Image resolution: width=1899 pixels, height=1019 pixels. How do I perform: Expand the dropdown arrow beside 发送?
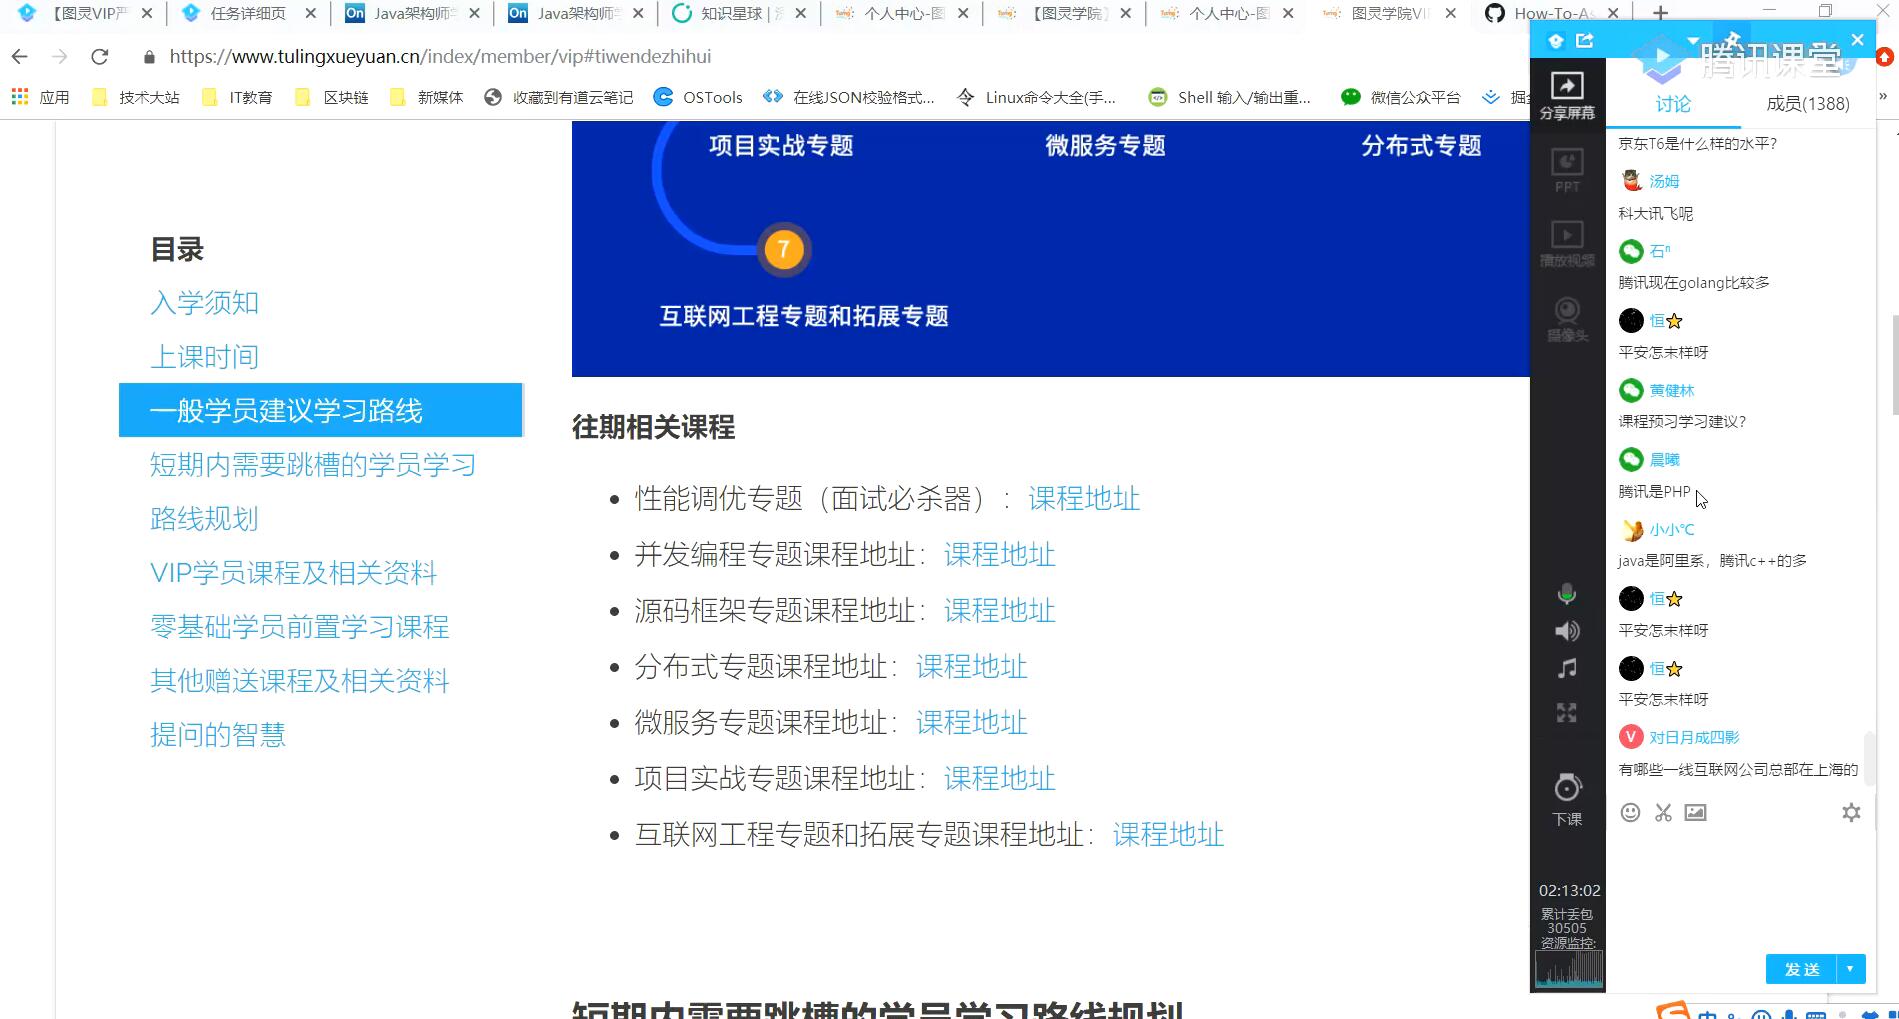[x=1850, y=969]
